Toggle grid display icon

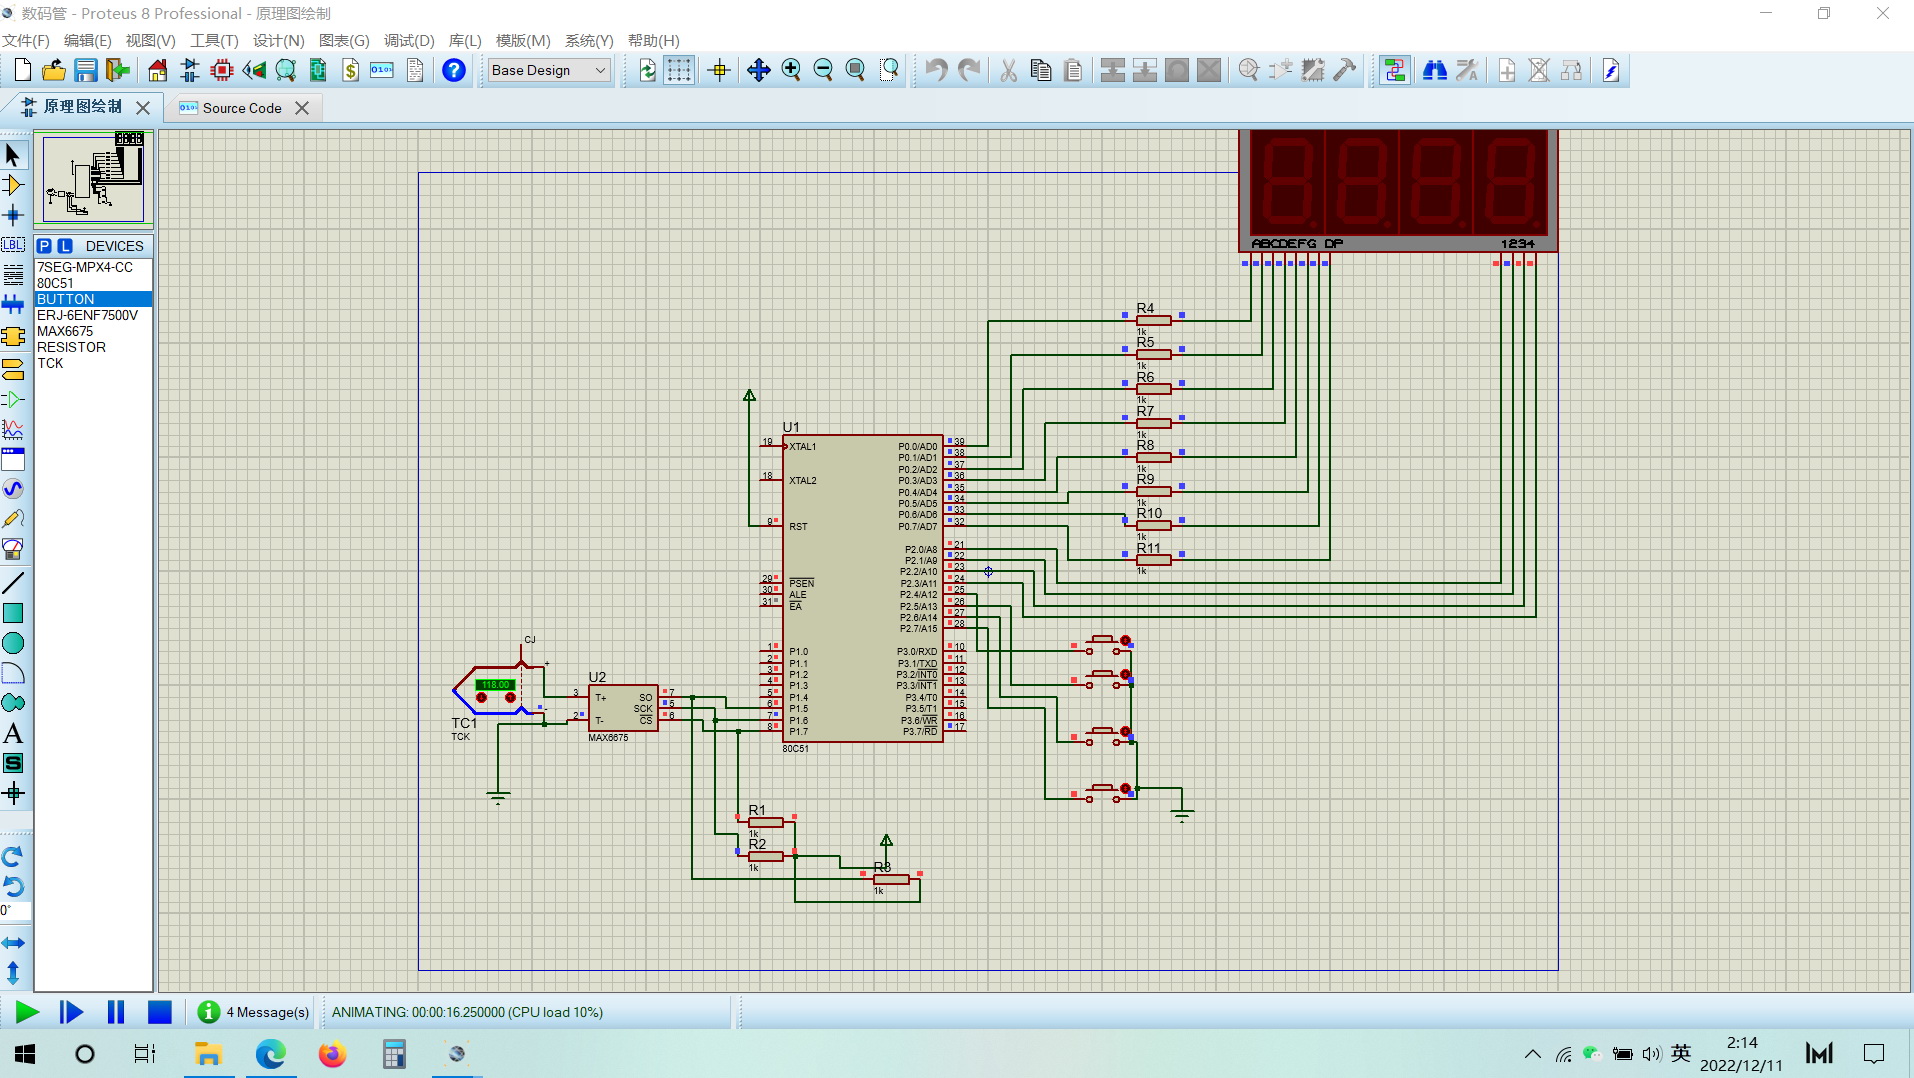click(679, 70)
